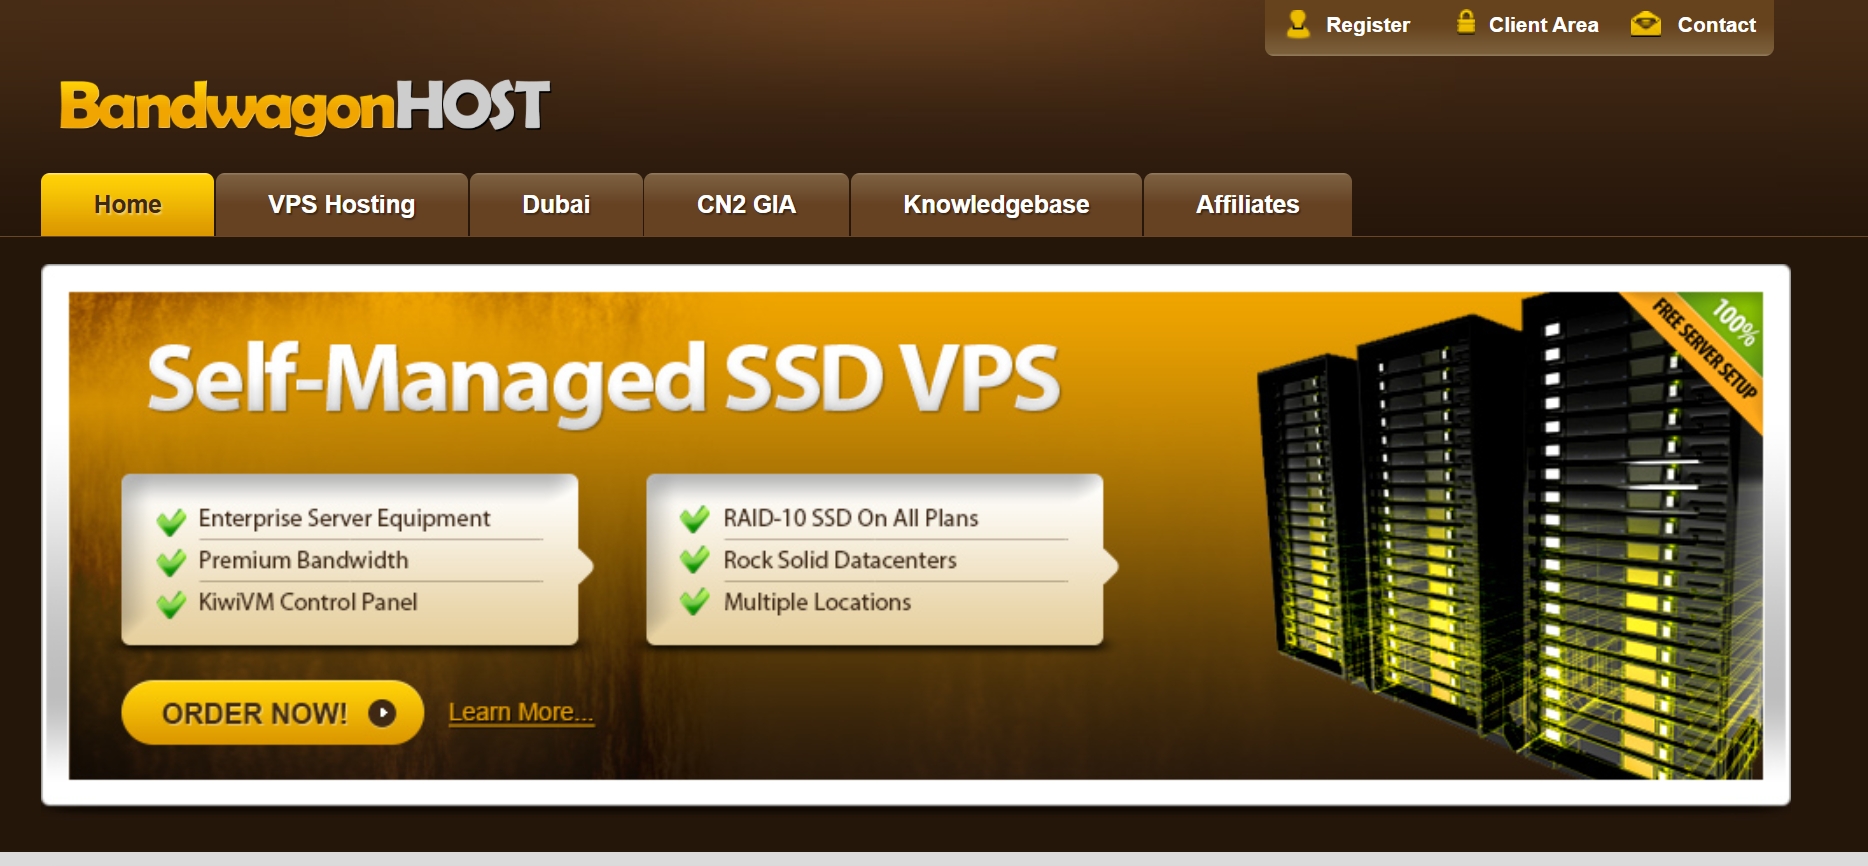This screenshot has height=866, width=1868.
Task: Click the green checkmark beside KiwiVM Control Panel
Action: pos(171,604)
